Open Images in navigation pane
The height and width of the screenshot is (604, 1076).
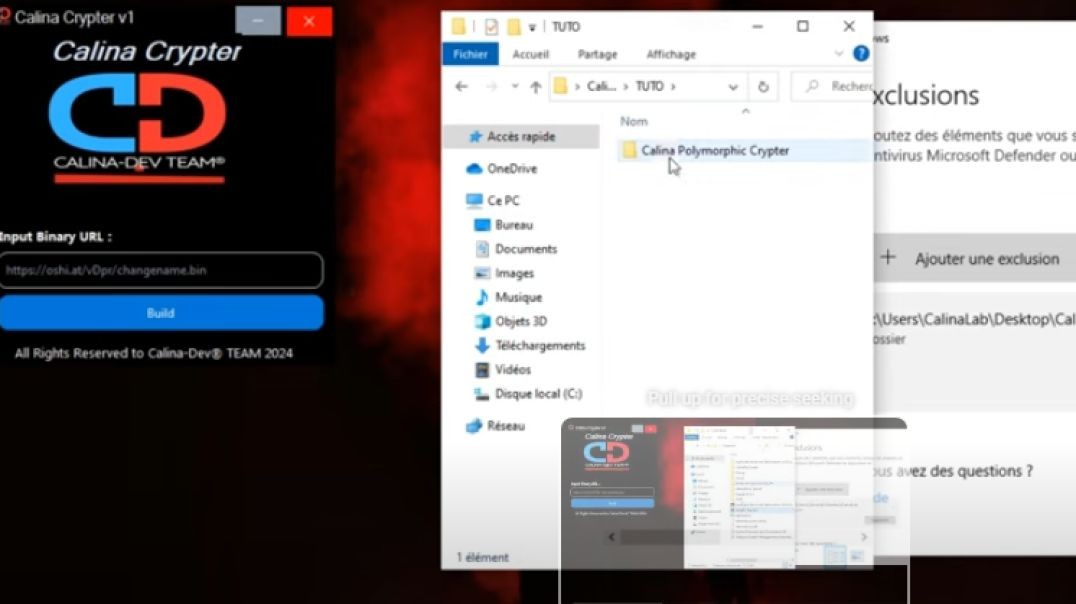tap(514, 273)
